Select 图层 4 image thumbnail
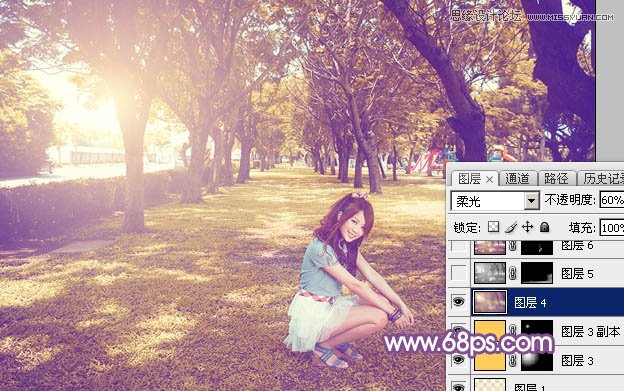624x391 pixels. pyautogui.click(x=490, y=302)
